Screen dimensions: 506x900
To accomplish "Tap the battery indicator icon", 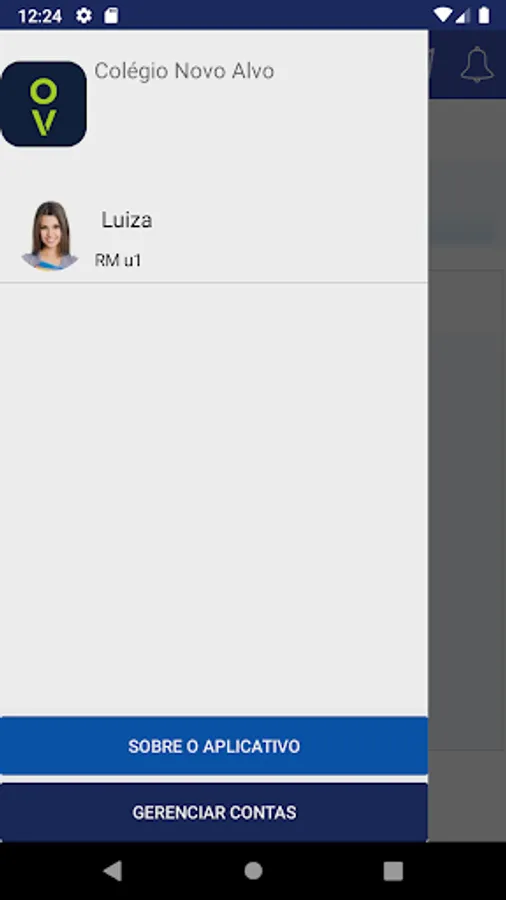I will 484,15.
